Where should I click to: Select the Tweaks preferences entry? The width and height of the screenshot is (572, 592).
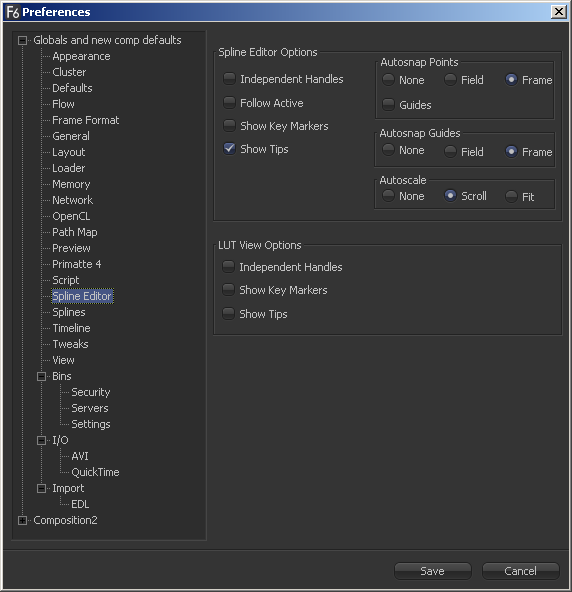(70, 344)
